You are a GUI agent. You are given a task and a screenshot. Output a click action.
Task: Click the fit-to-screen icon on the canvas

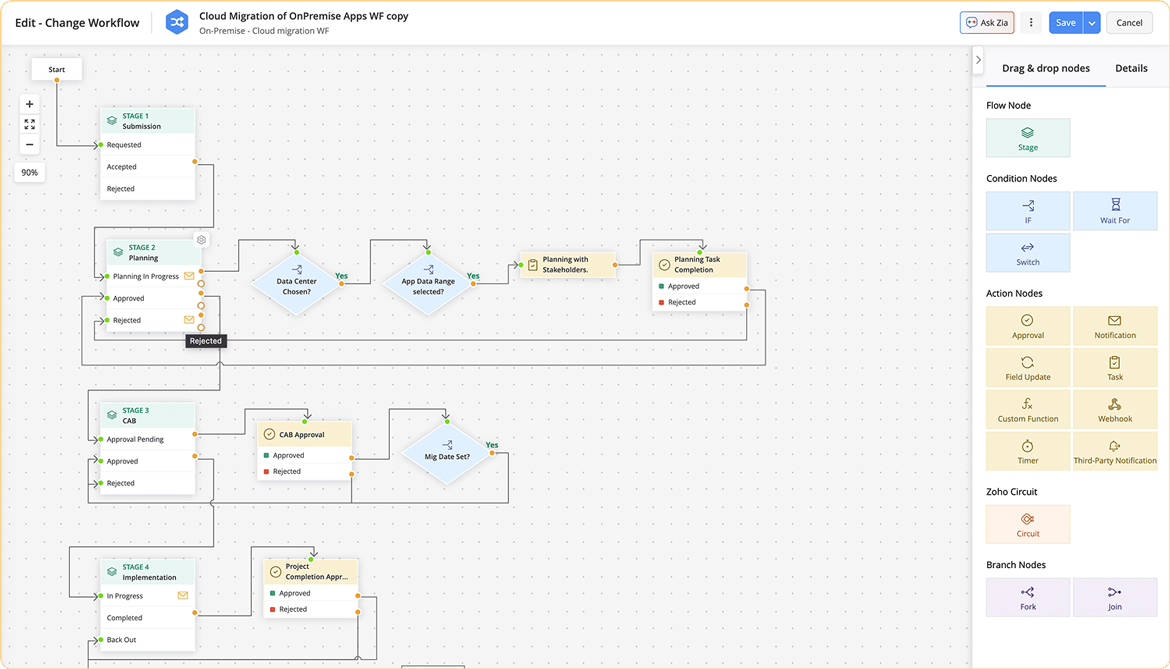click(29, 124)
